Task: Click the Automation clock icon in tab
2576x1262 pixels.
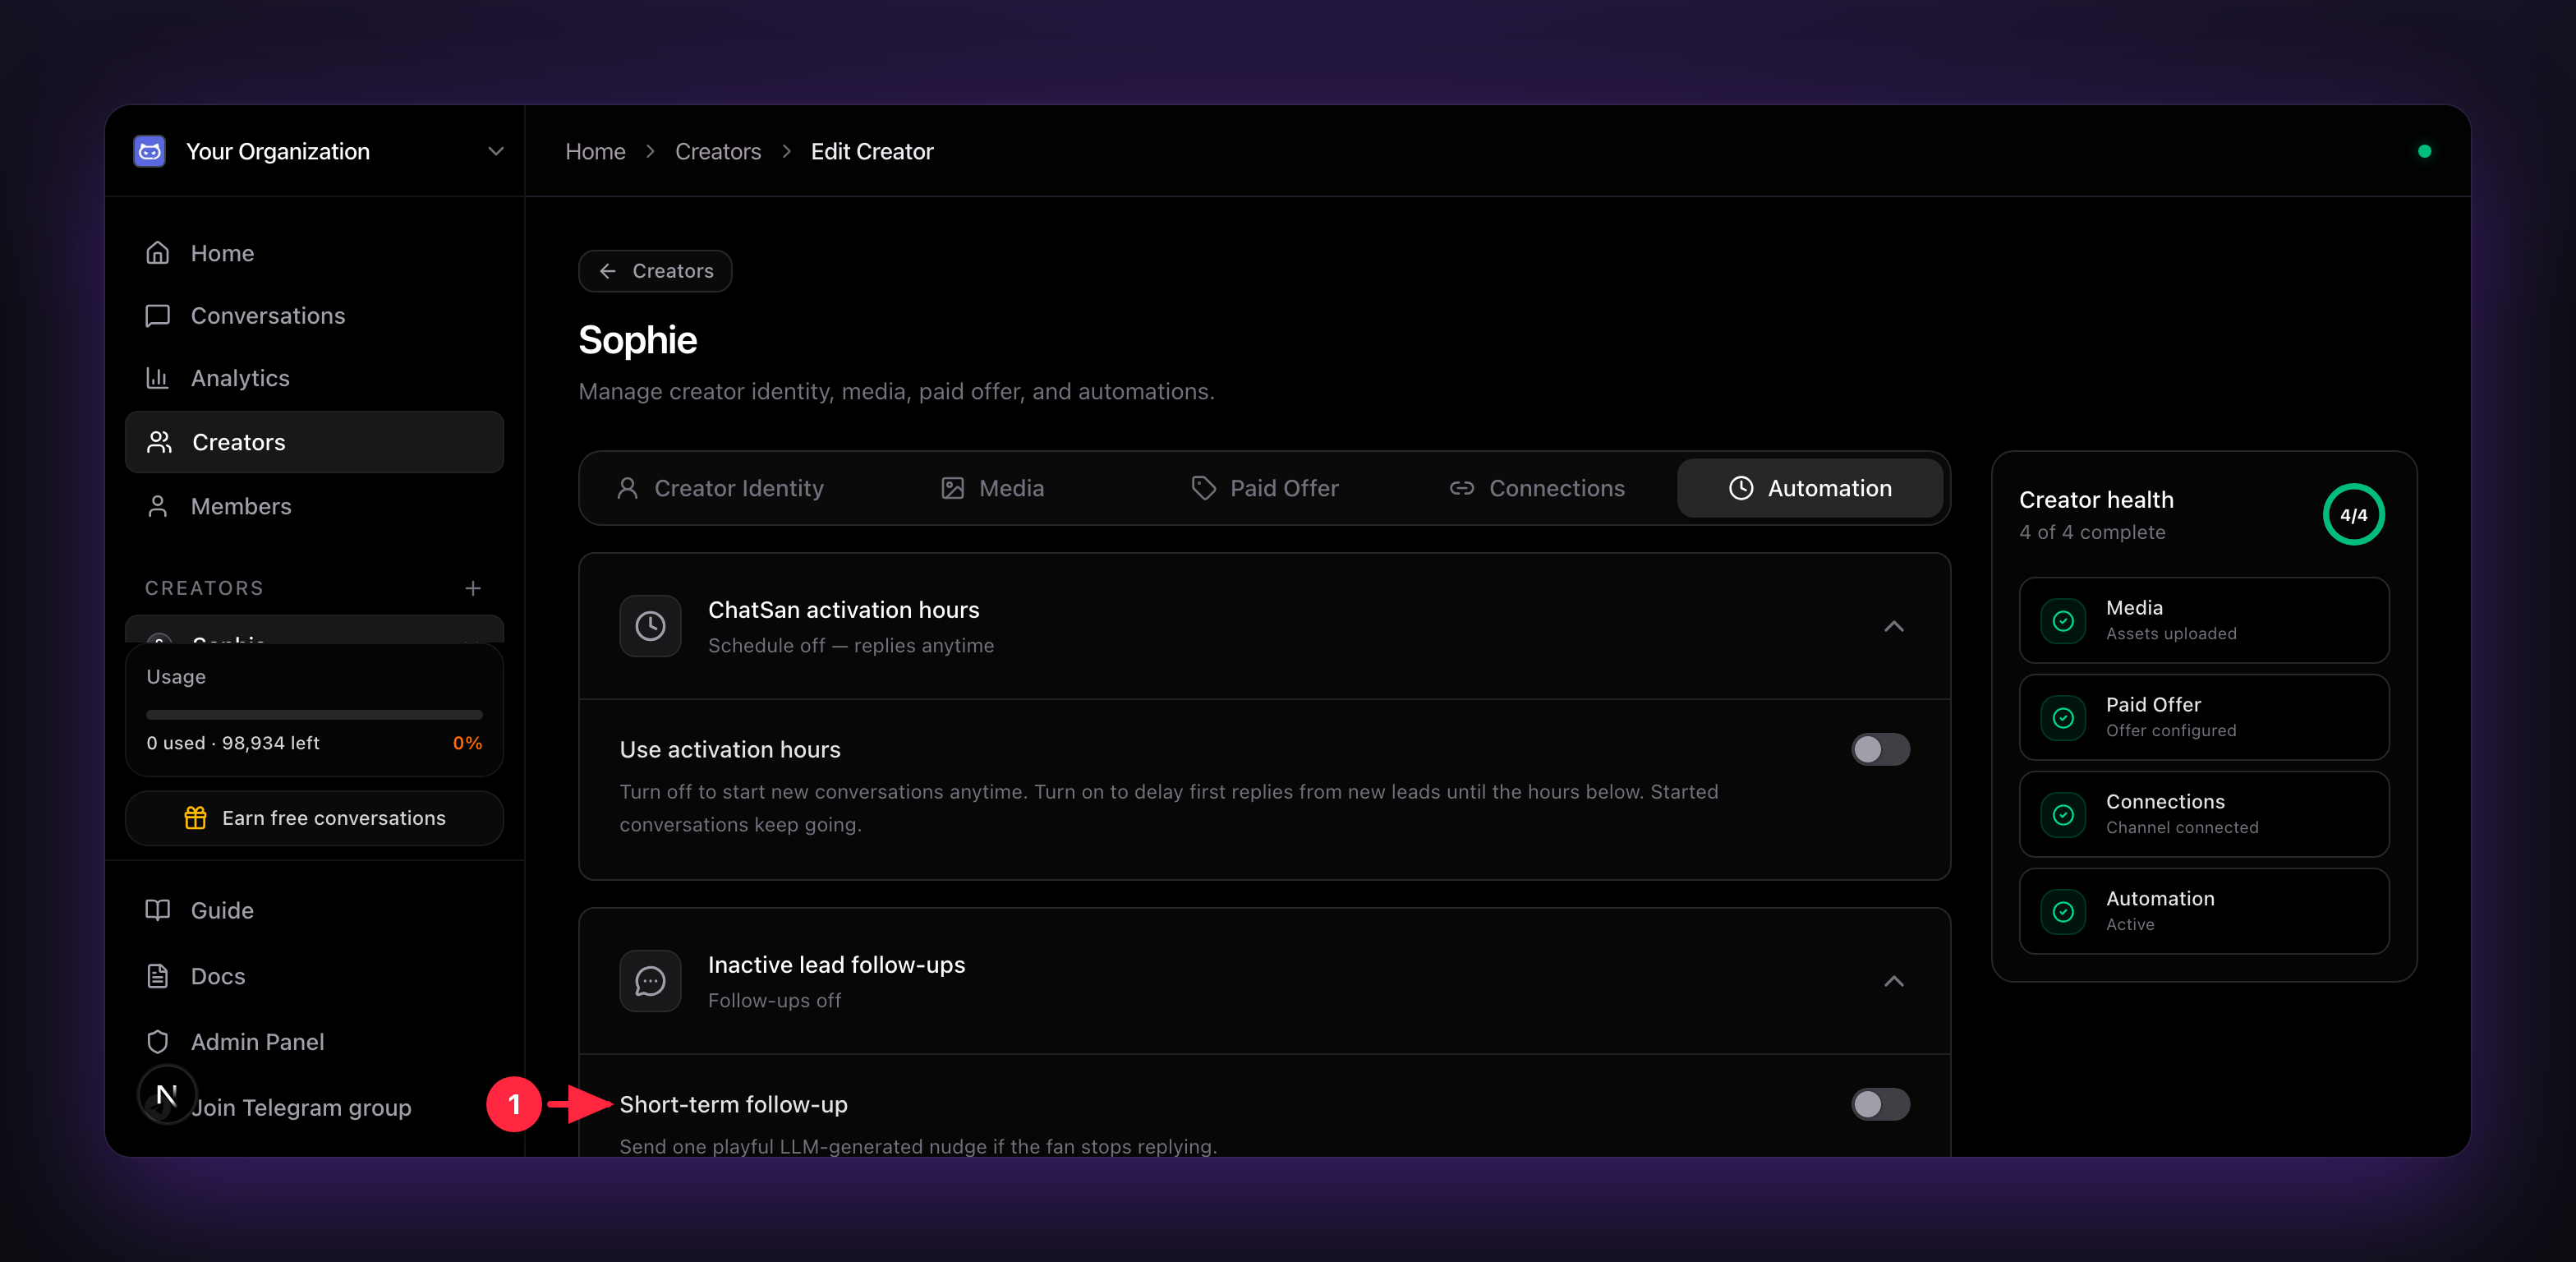Action: (1741, 488)
